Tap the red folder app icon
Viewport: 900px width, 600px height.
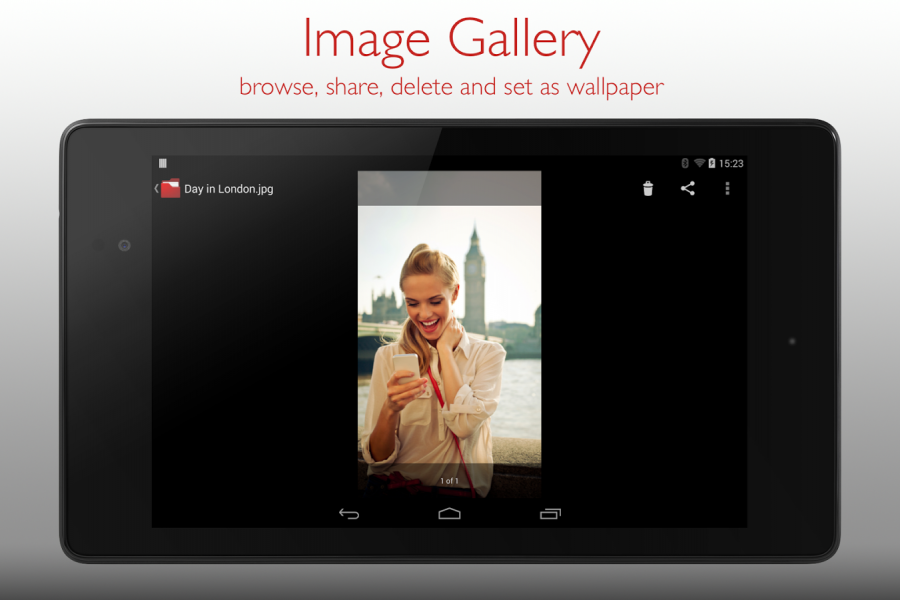(170, 188)
